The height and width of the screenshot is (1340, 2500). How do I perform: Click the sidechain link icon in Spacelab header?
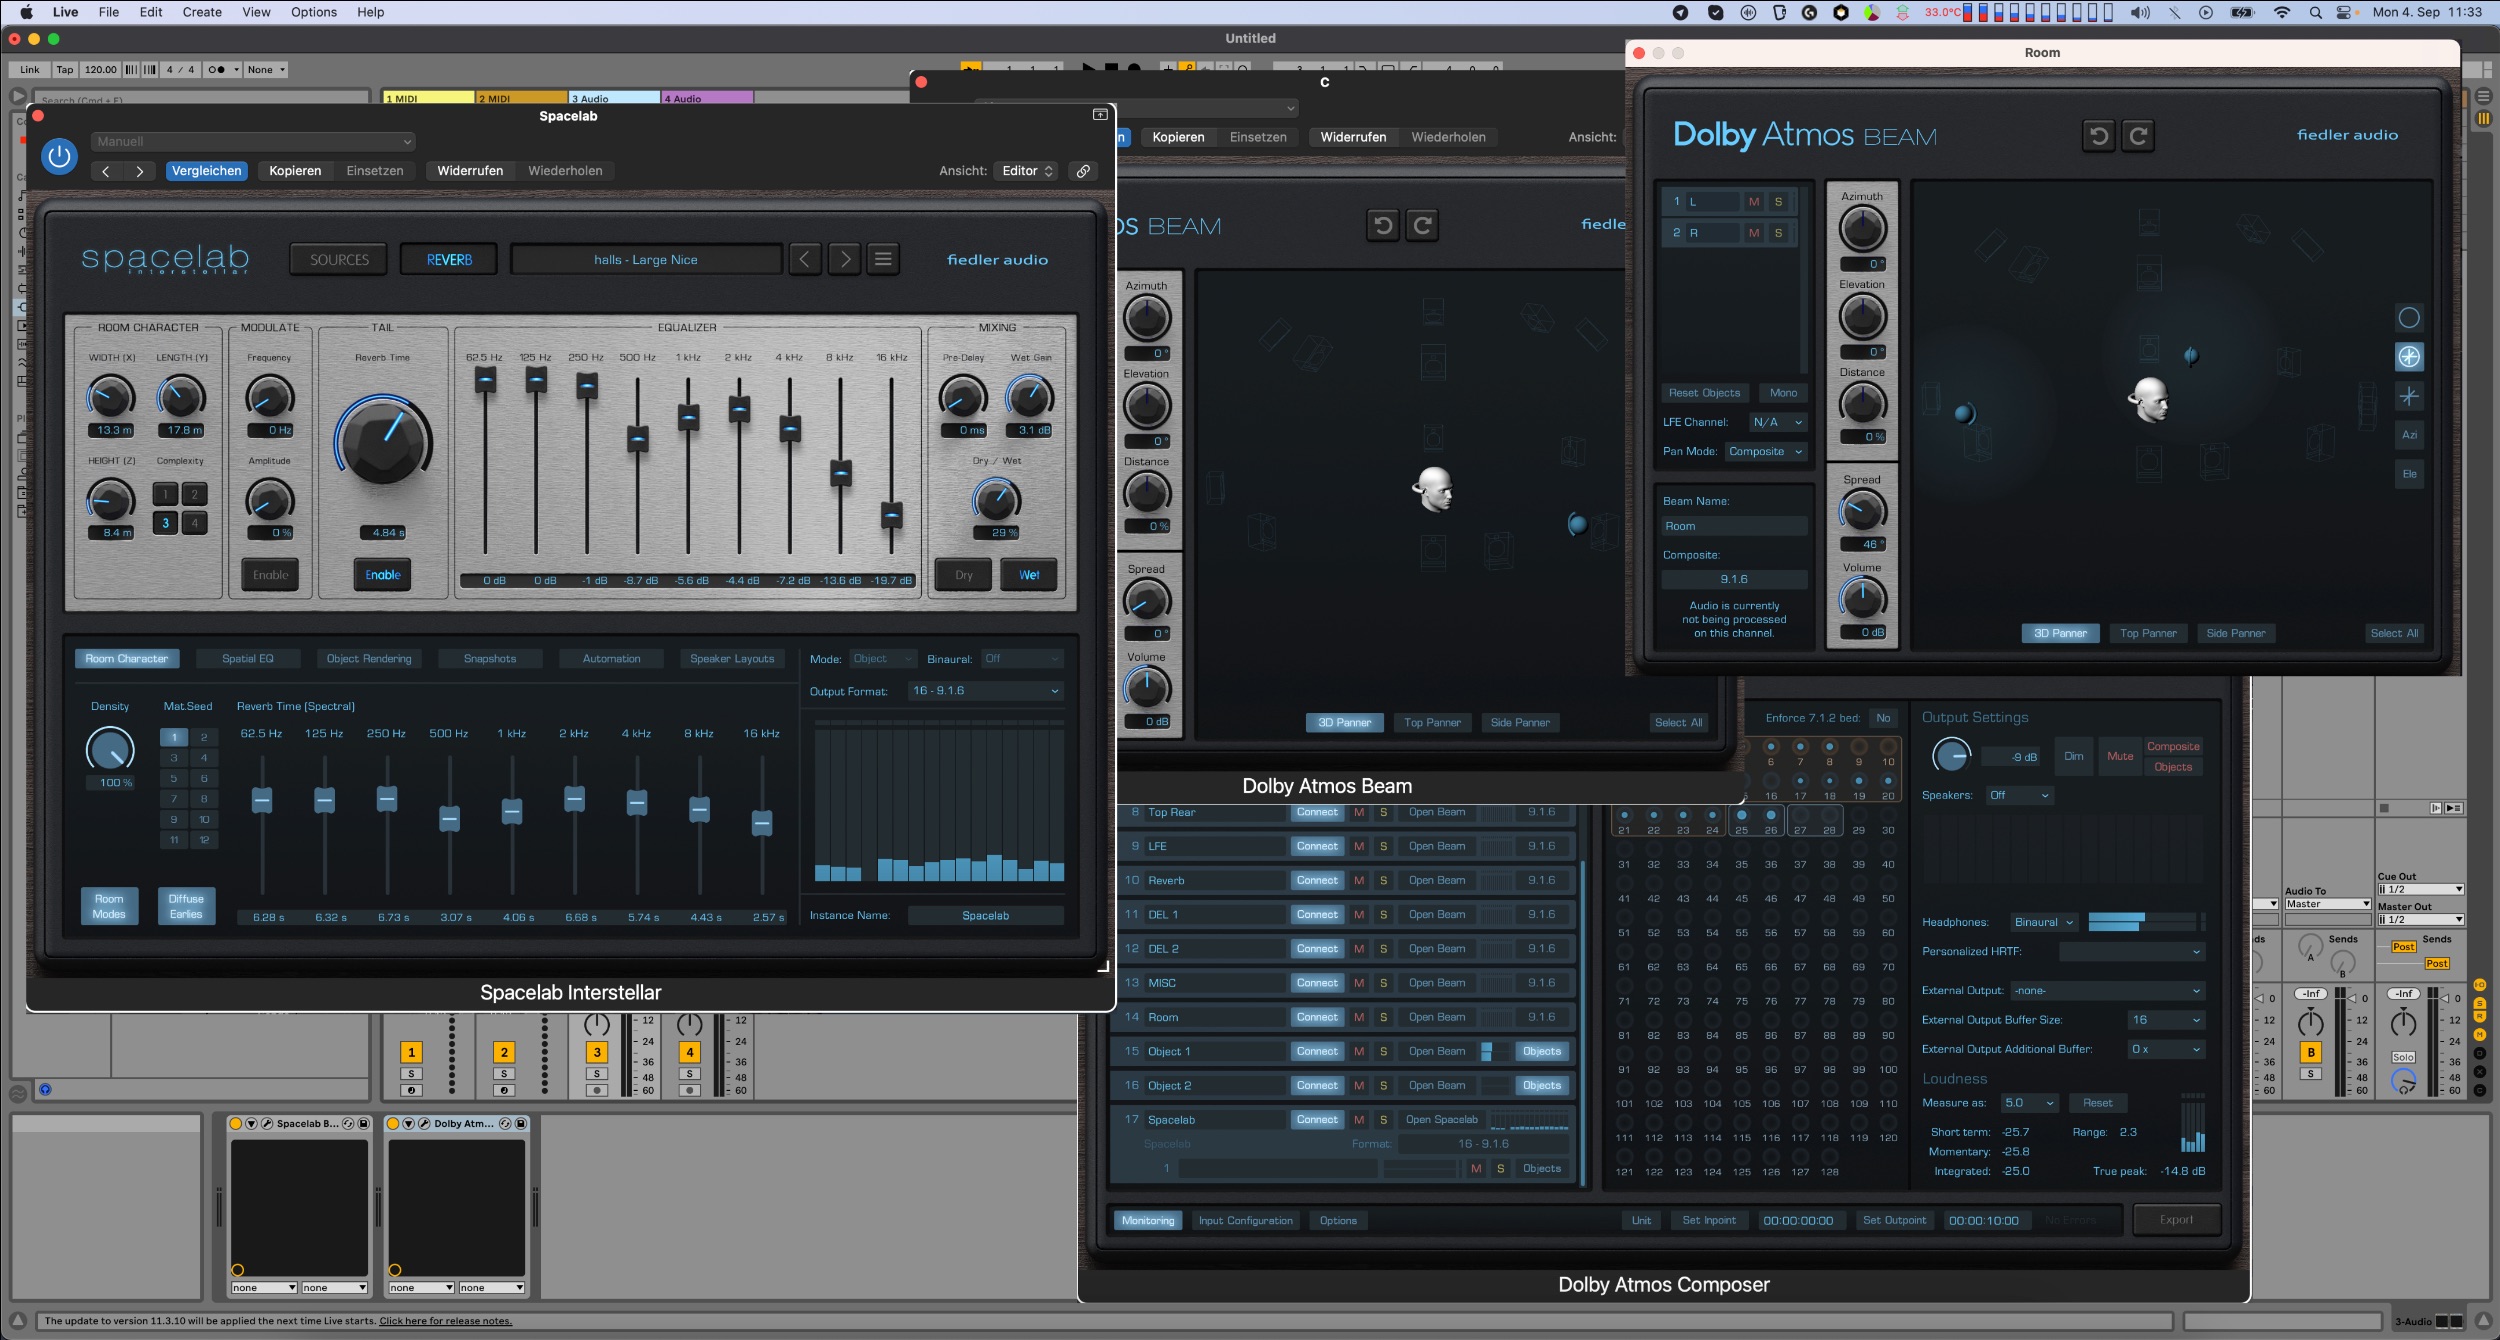coord(1083,171)
